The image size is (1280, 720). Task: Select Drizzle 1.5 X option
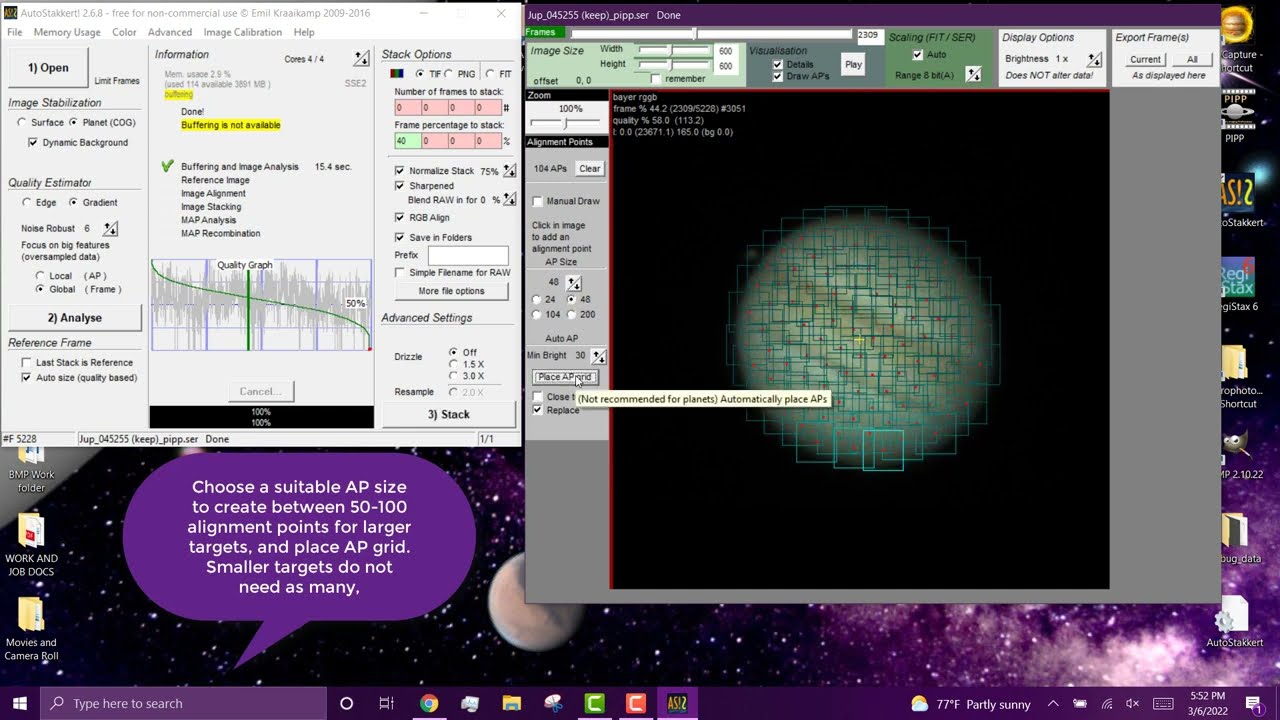point(454,364)
